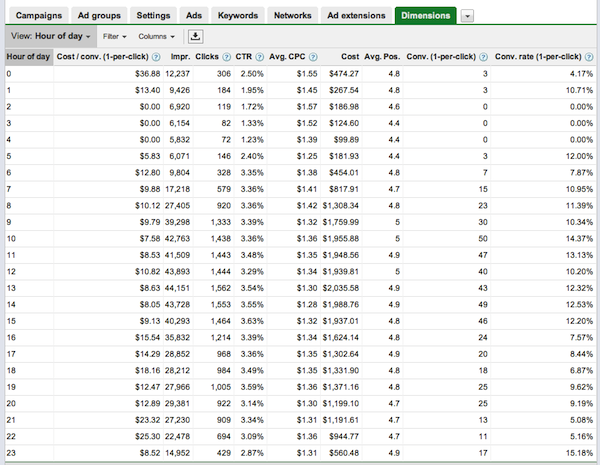The height and width of the screenshot is (465, 600).
Task: Click cost value $1,199.10
Action: click(341, 403)
